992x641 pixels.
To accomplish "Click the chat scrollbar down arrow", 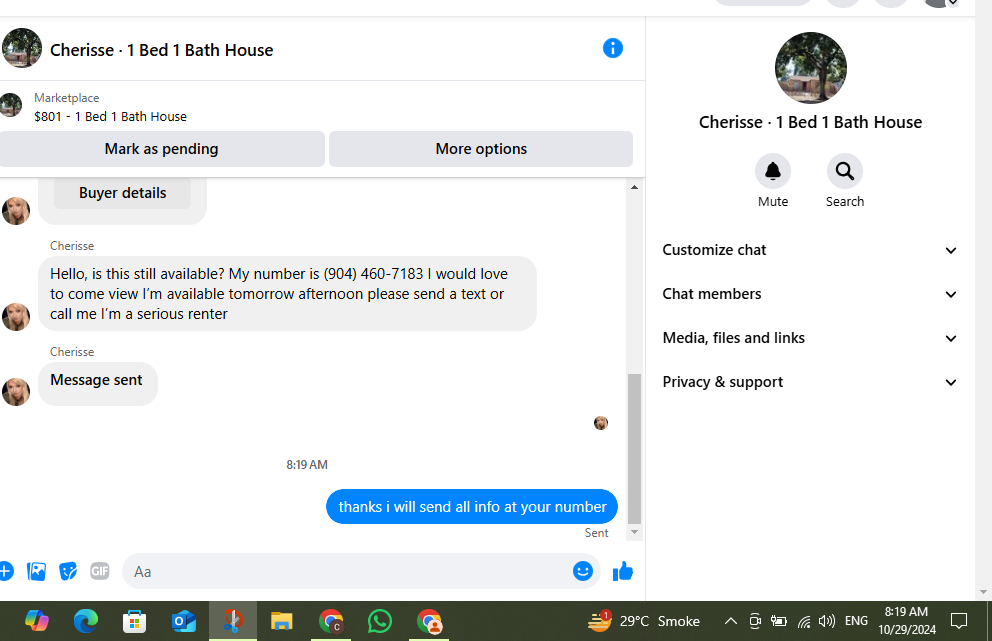I will click(635, 532).
